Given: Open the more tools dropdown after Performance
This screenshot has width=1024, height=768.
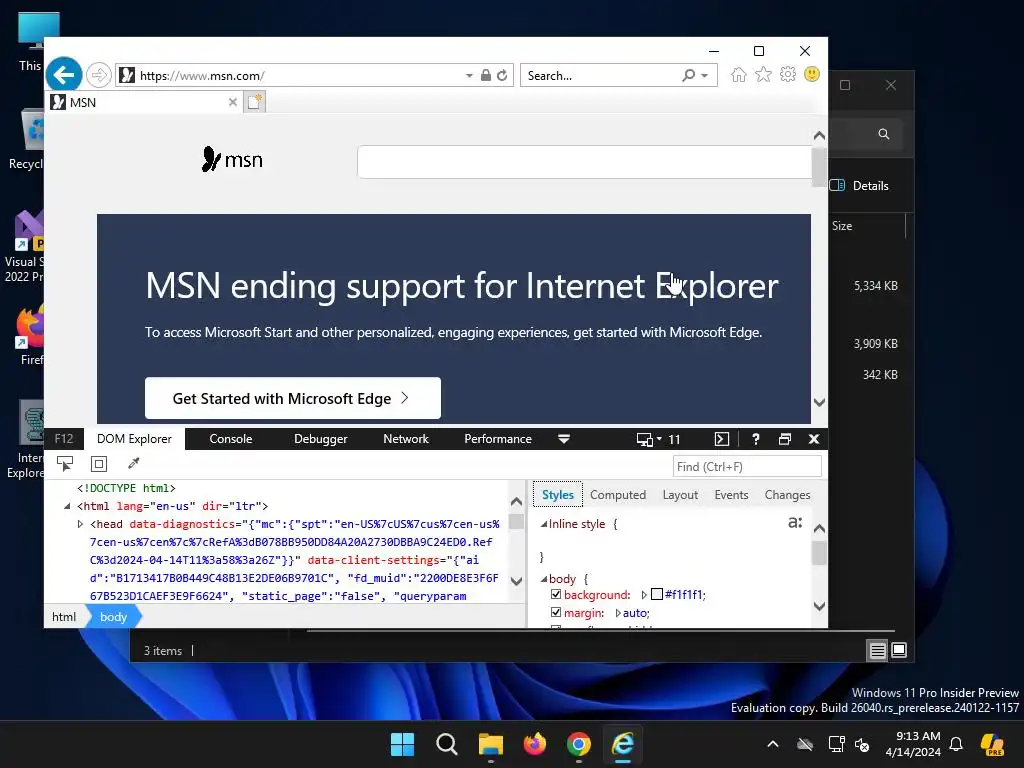Looking at the screenshot, I should (x=564, y=439).
